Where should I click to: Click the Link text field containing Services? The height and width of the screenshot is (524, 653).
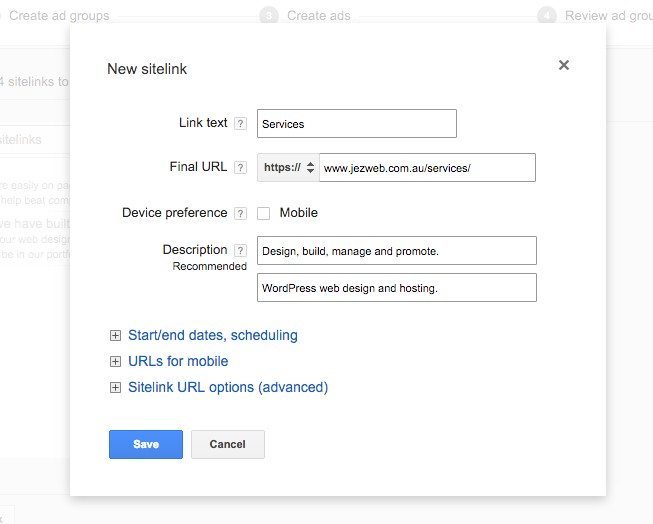point(356,124)
